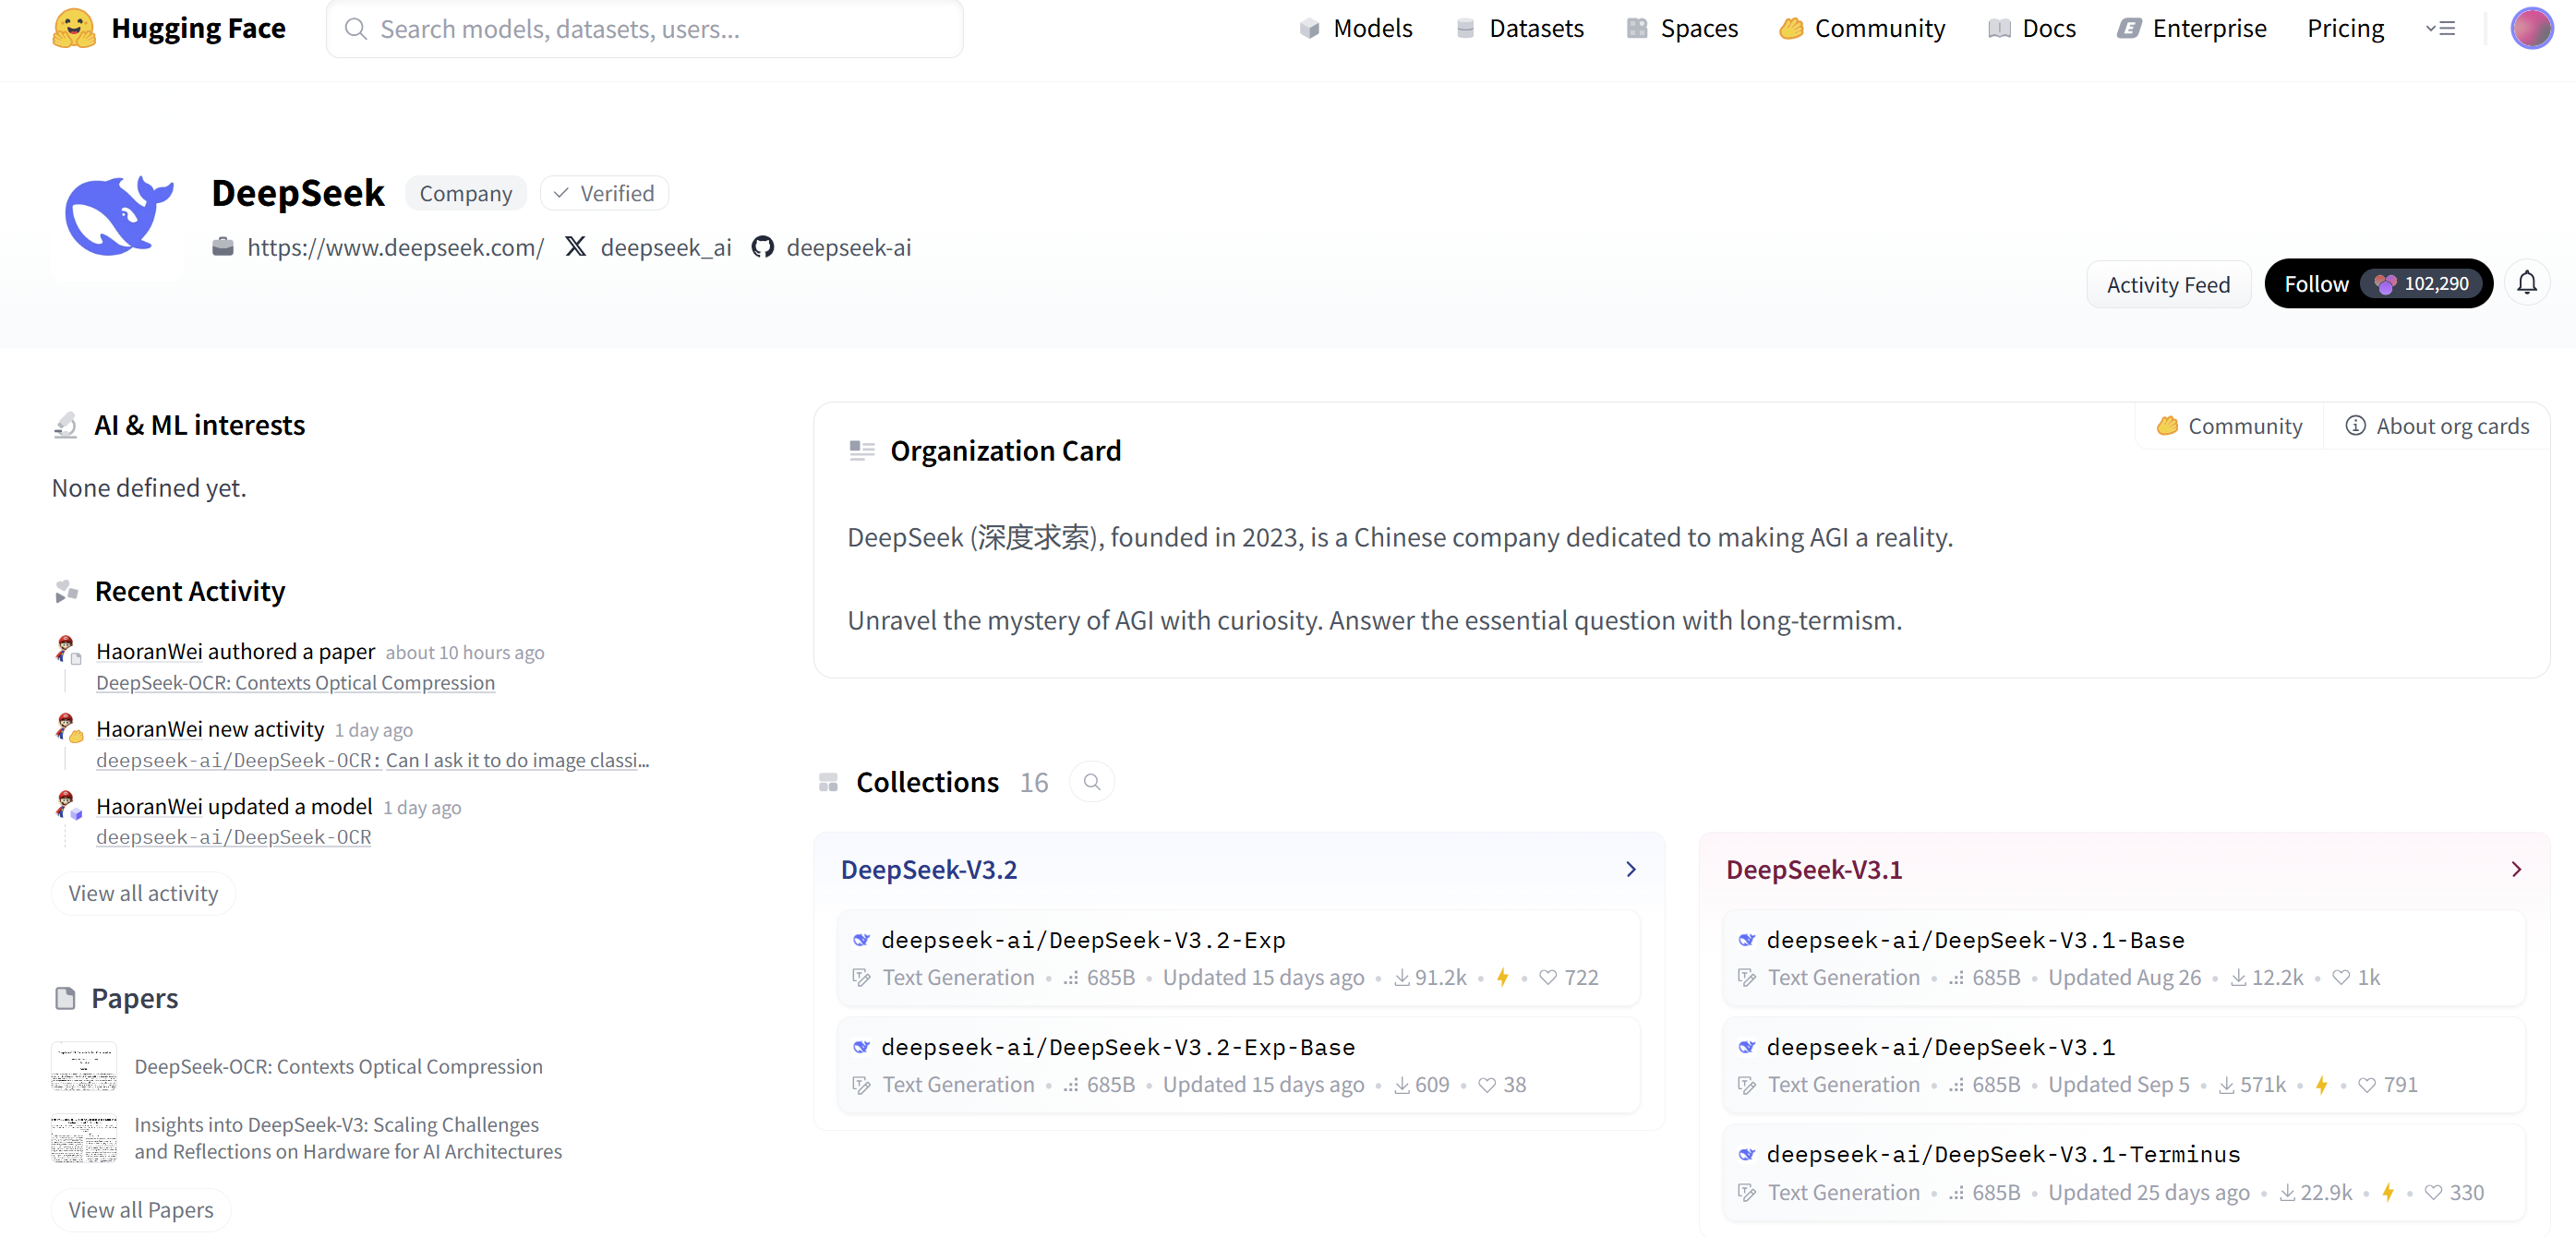Click the notification bell icon
Viewport: 2576px width, 1237px height.
tap(2526, 284)
